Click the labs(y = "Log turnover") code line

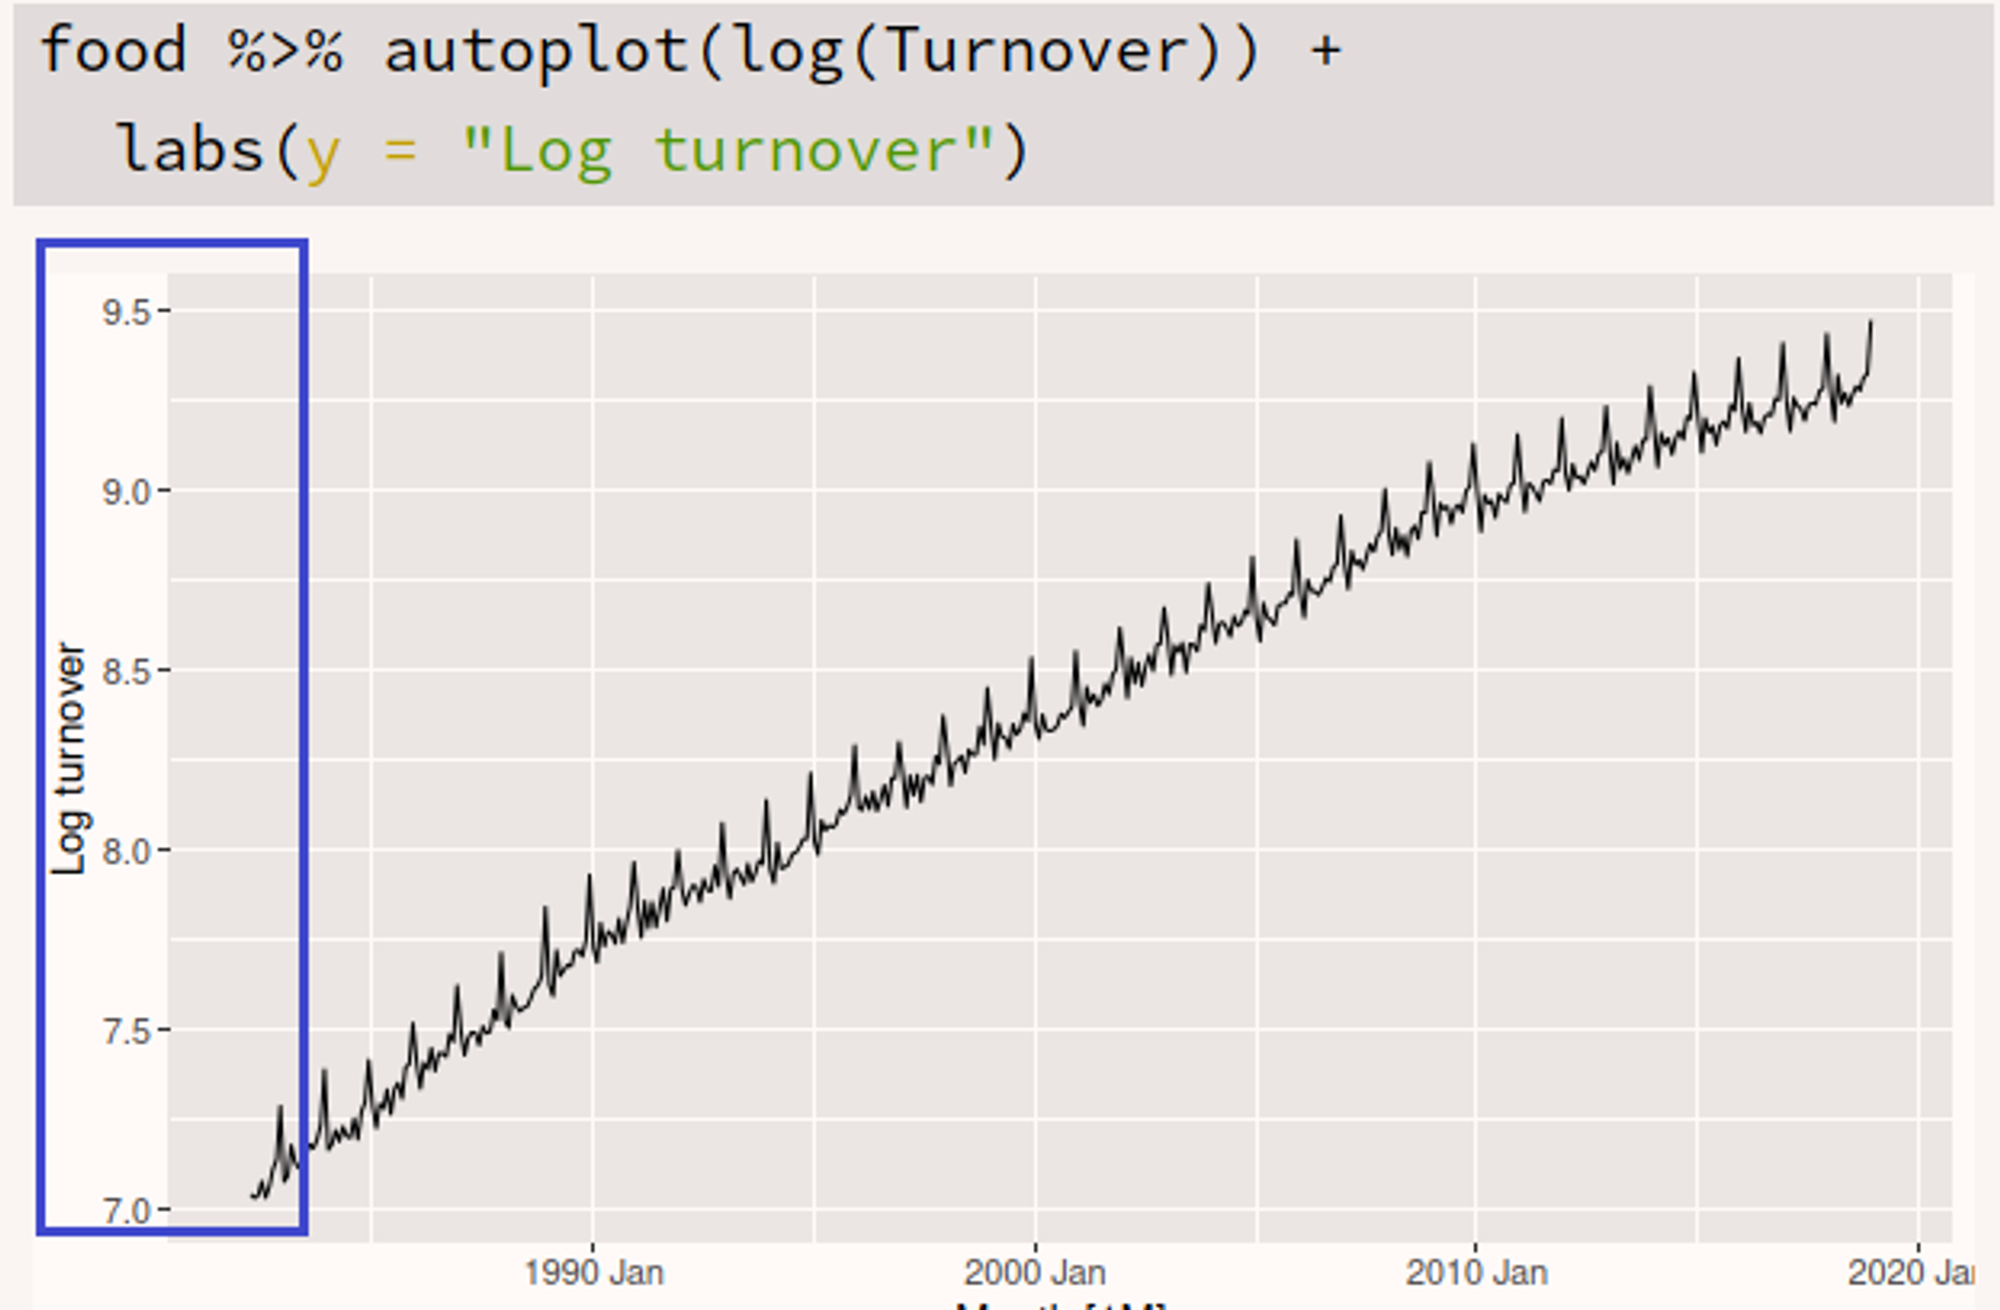[572, 151]
